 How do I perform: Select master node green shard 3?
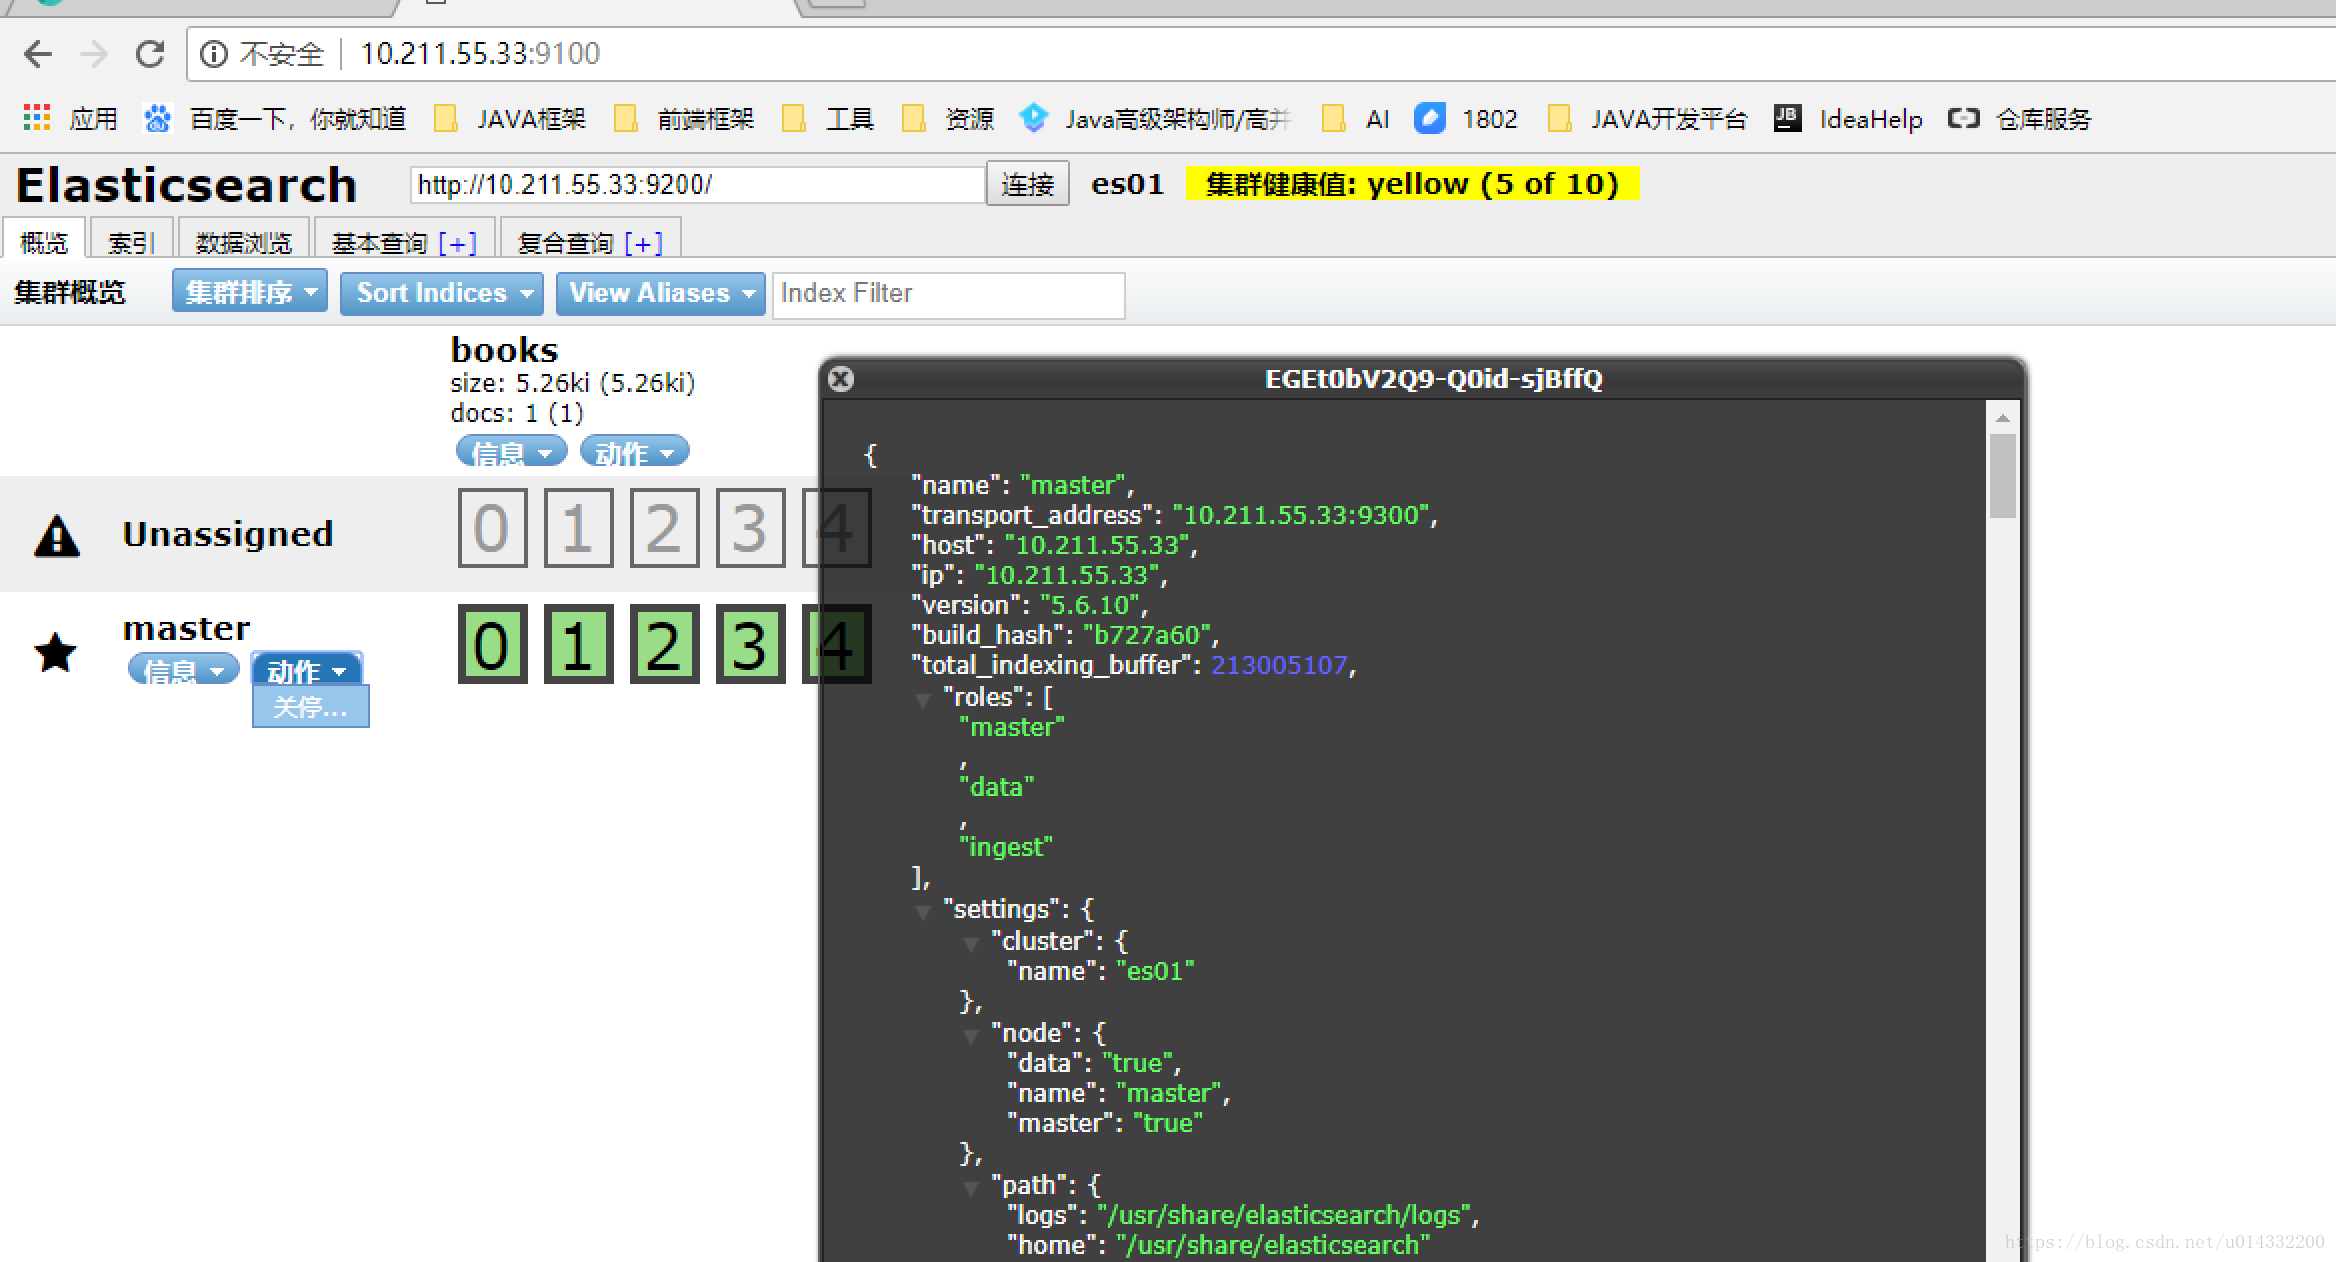751,644
